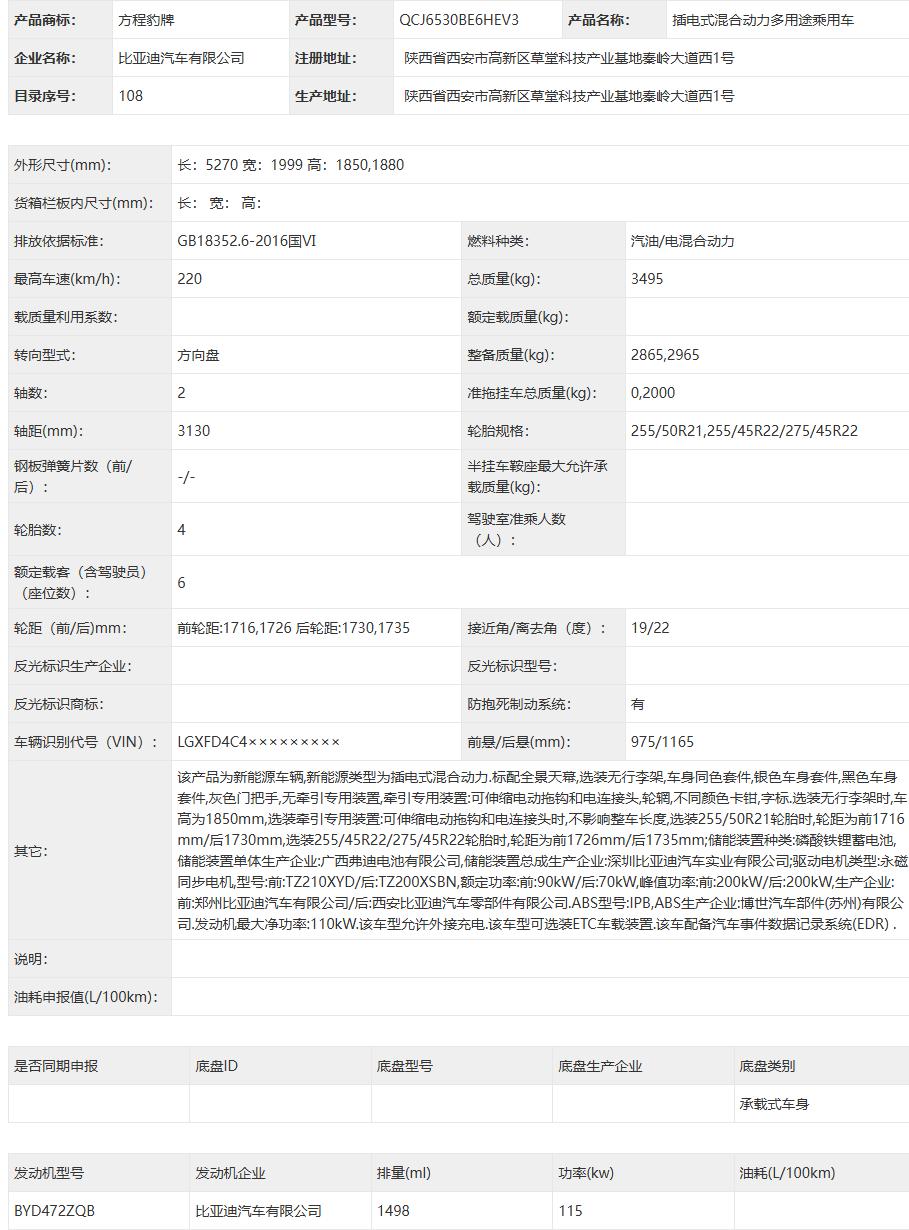Click the 是否同期申报 column header
Viewport: 909px width, 1230px height.
56,1066
